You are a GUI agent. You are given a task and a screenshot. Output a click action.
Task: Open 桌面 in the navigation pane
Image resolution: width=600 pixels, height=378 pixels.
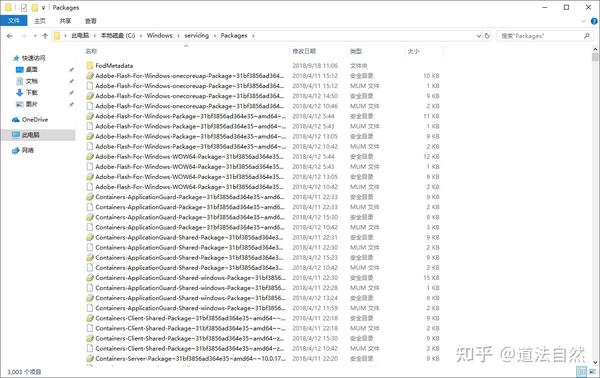tap(32, 70)
